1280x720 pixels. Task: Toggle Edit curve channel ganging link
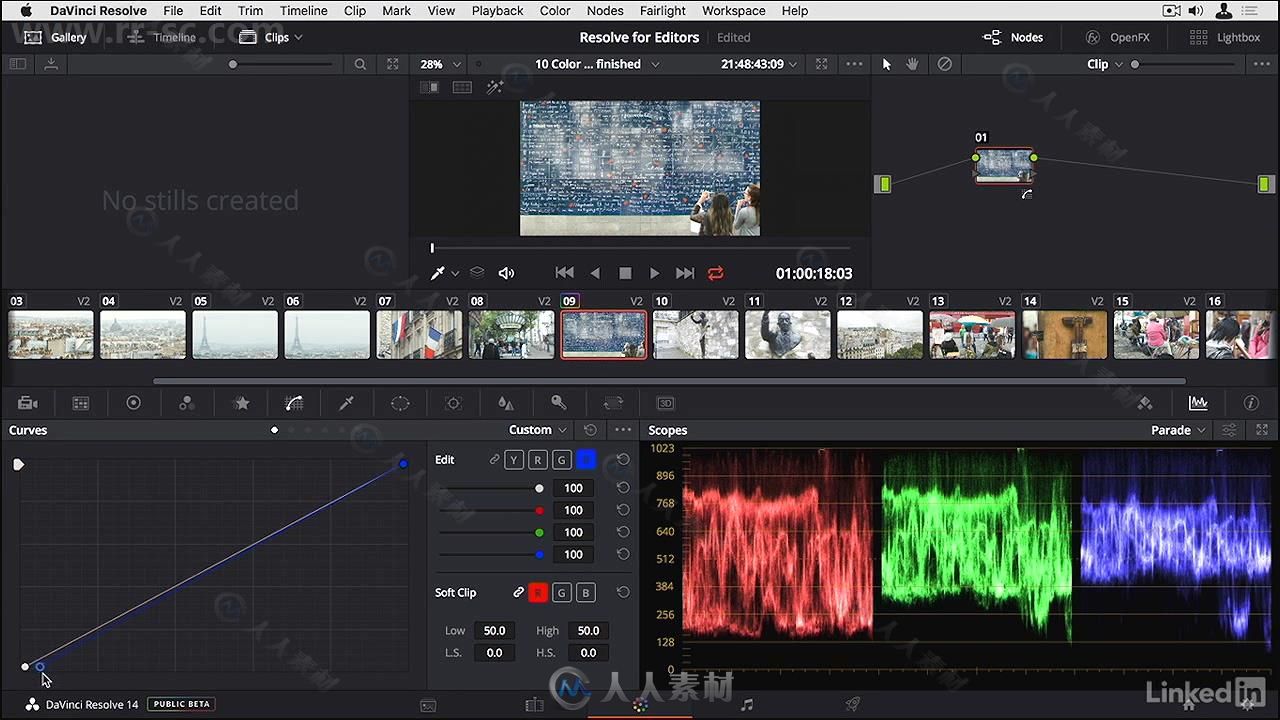click(494, 460)
